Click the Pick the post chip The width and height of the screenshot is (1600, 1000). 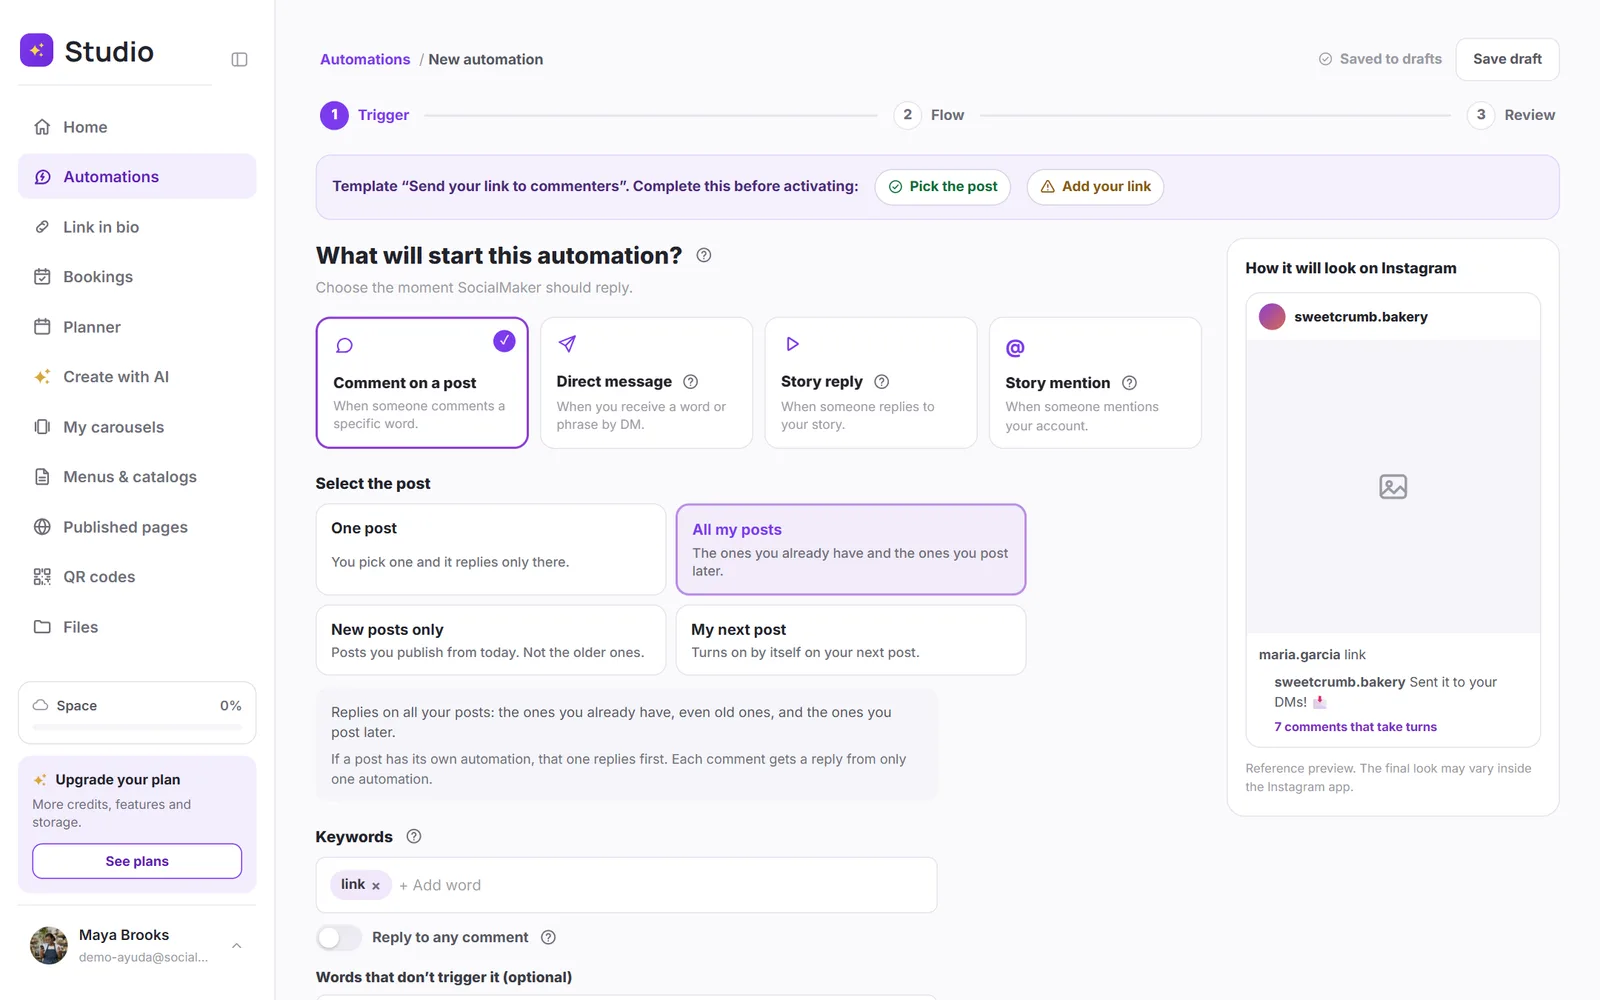point(943,187)
